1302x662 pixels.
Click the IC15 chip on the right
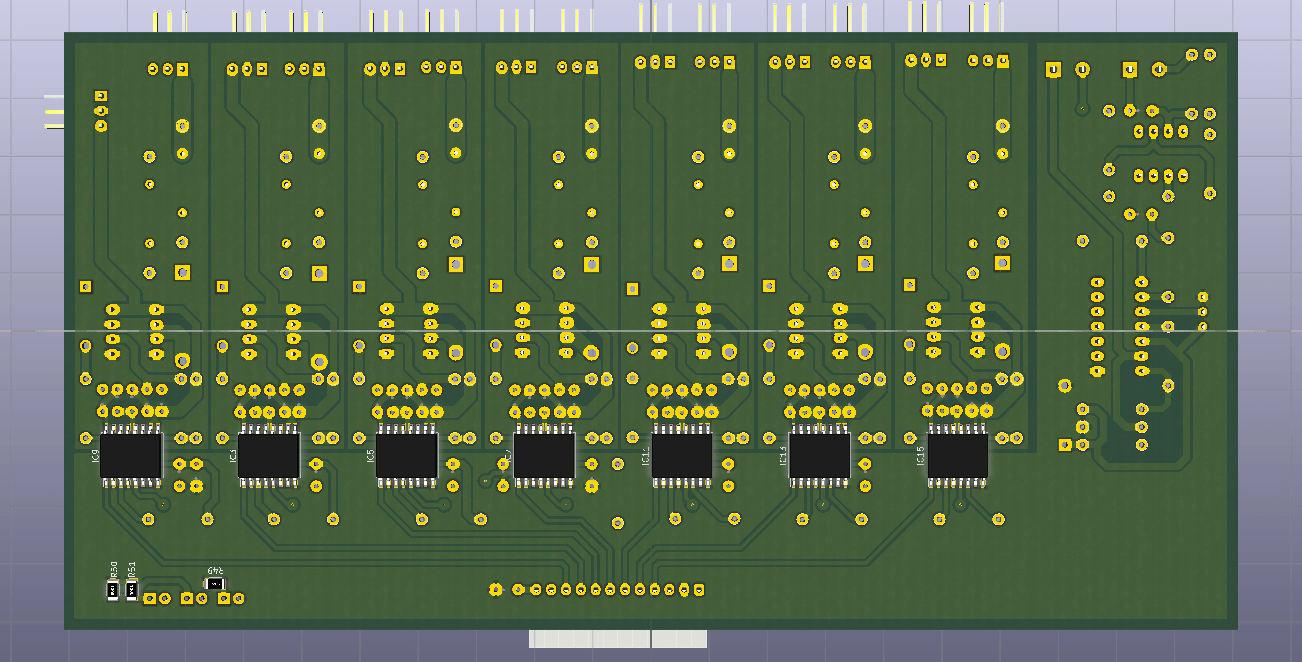(x=958, y=455)
